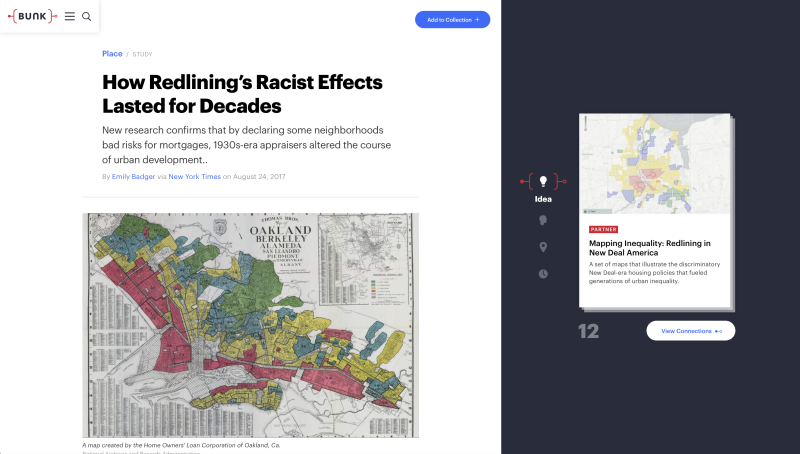Open the Bunk logo home link

coord(33,16)
